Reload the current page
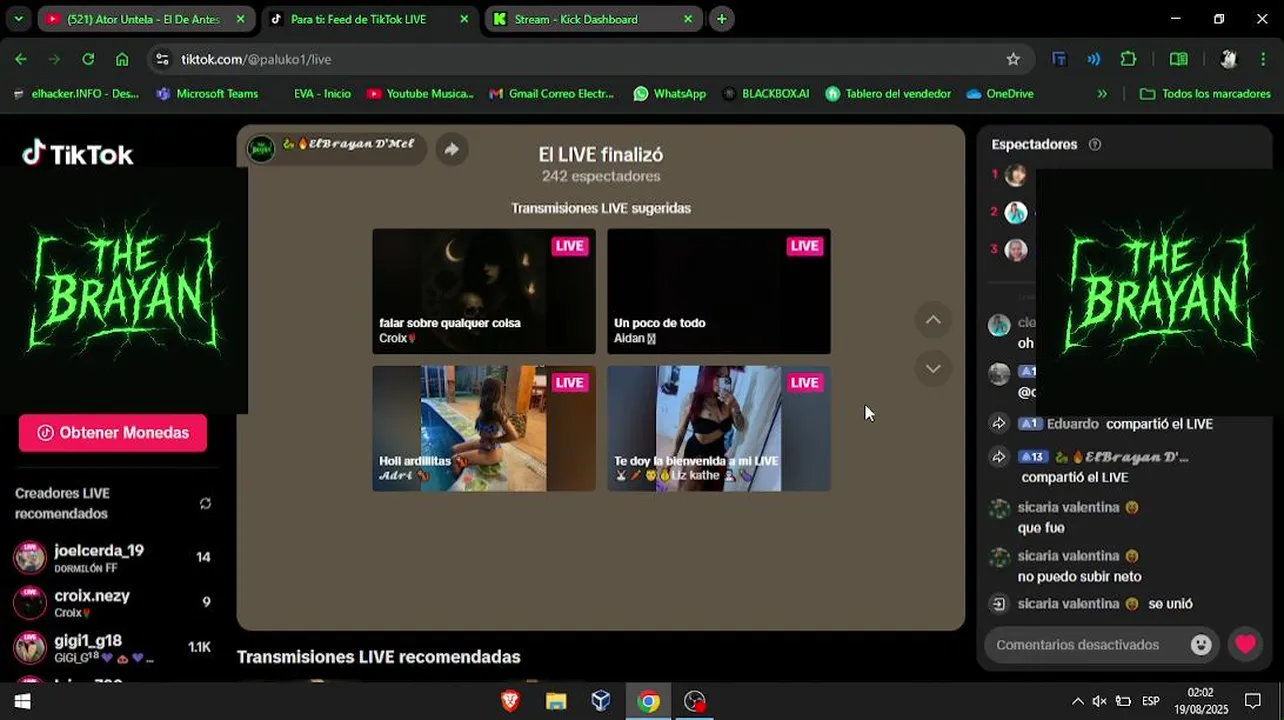 coord(88,59)
